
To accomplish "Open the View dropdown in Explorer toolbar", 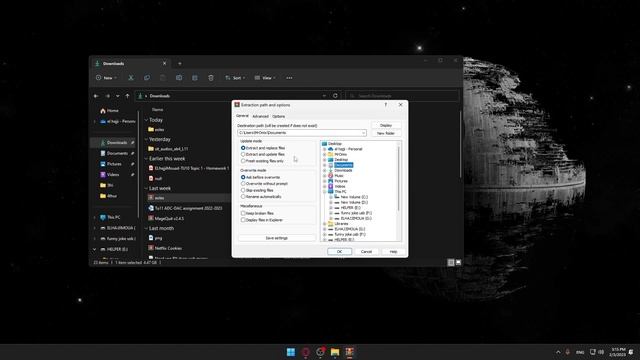I will pyautogui.click(x=265, y=78).
